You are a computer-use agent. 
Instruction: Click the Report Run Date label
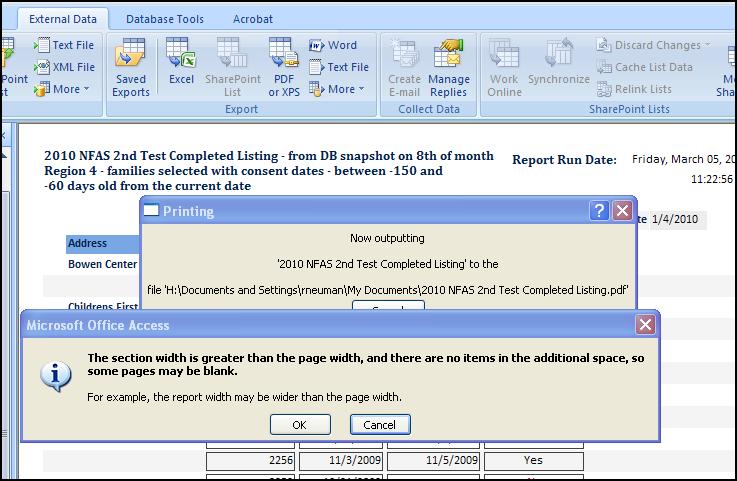[x=565, y=160]
